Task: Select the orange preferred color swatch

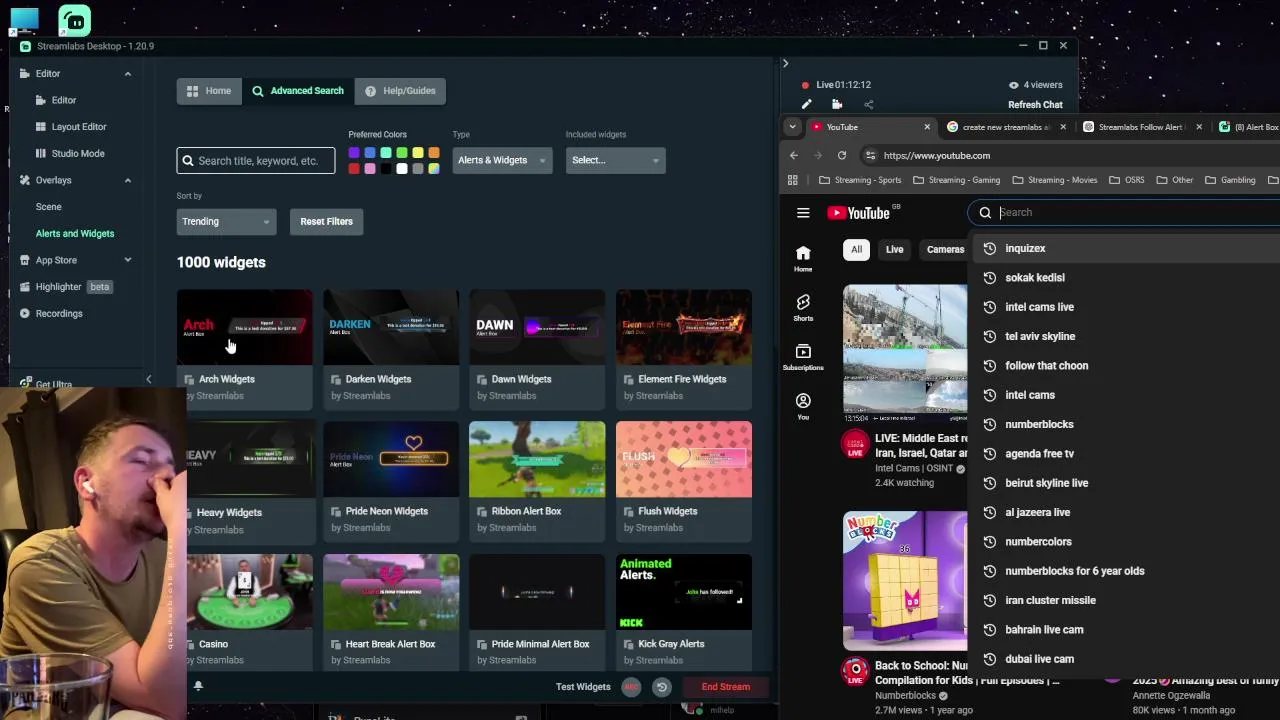Action: pos(434,153)
